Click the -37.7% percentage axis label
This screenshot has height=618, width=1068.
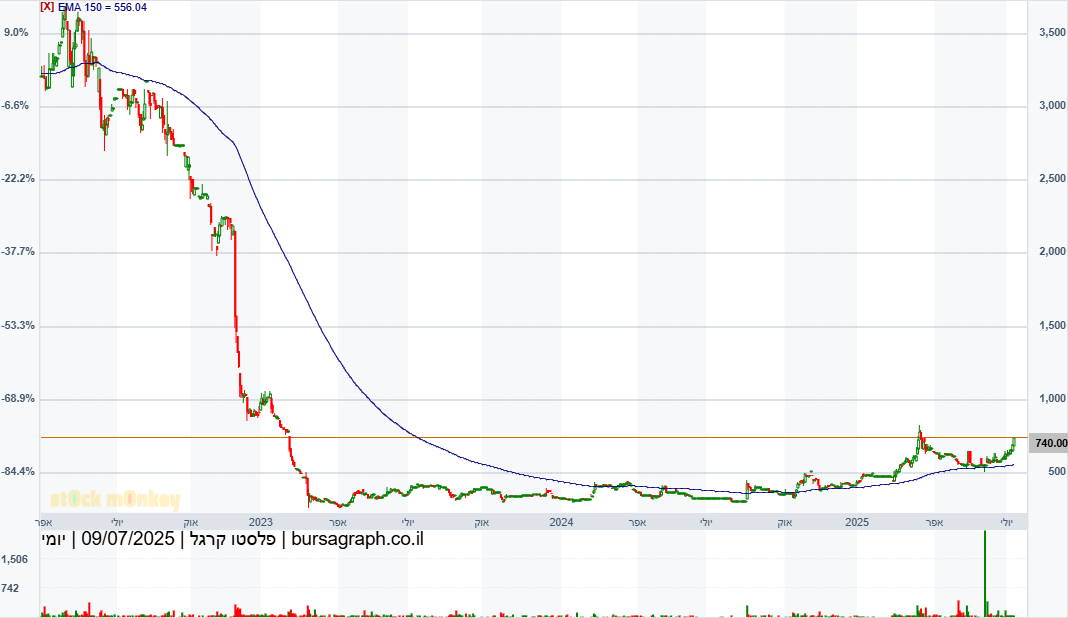click(x=18, y=251)
